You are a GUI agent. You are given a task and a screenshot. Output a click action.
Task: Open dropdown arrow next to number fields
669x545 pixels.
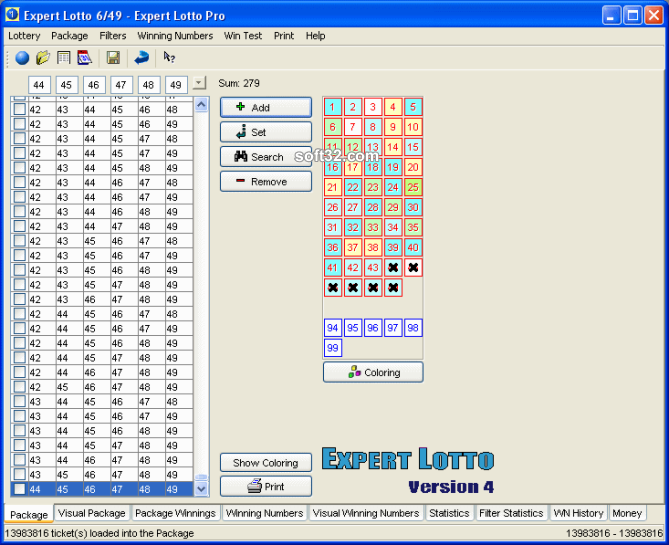tap(199, 82)
